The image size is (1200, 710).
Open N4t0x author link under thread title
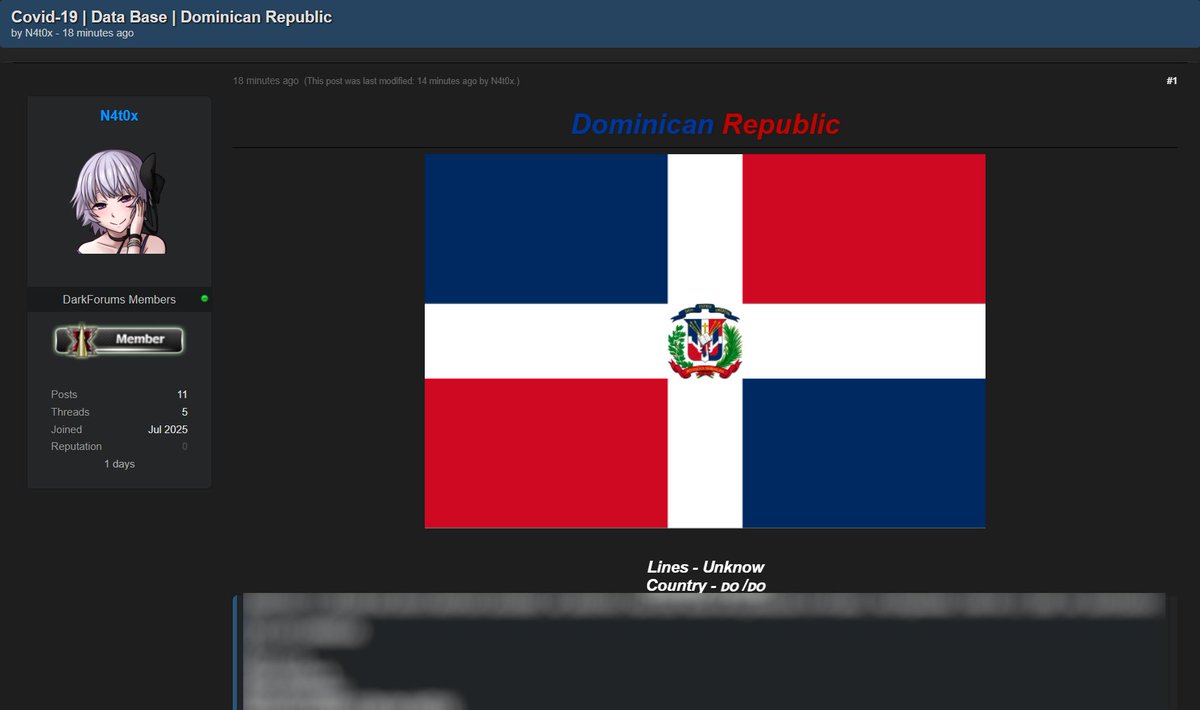(38, 33)
